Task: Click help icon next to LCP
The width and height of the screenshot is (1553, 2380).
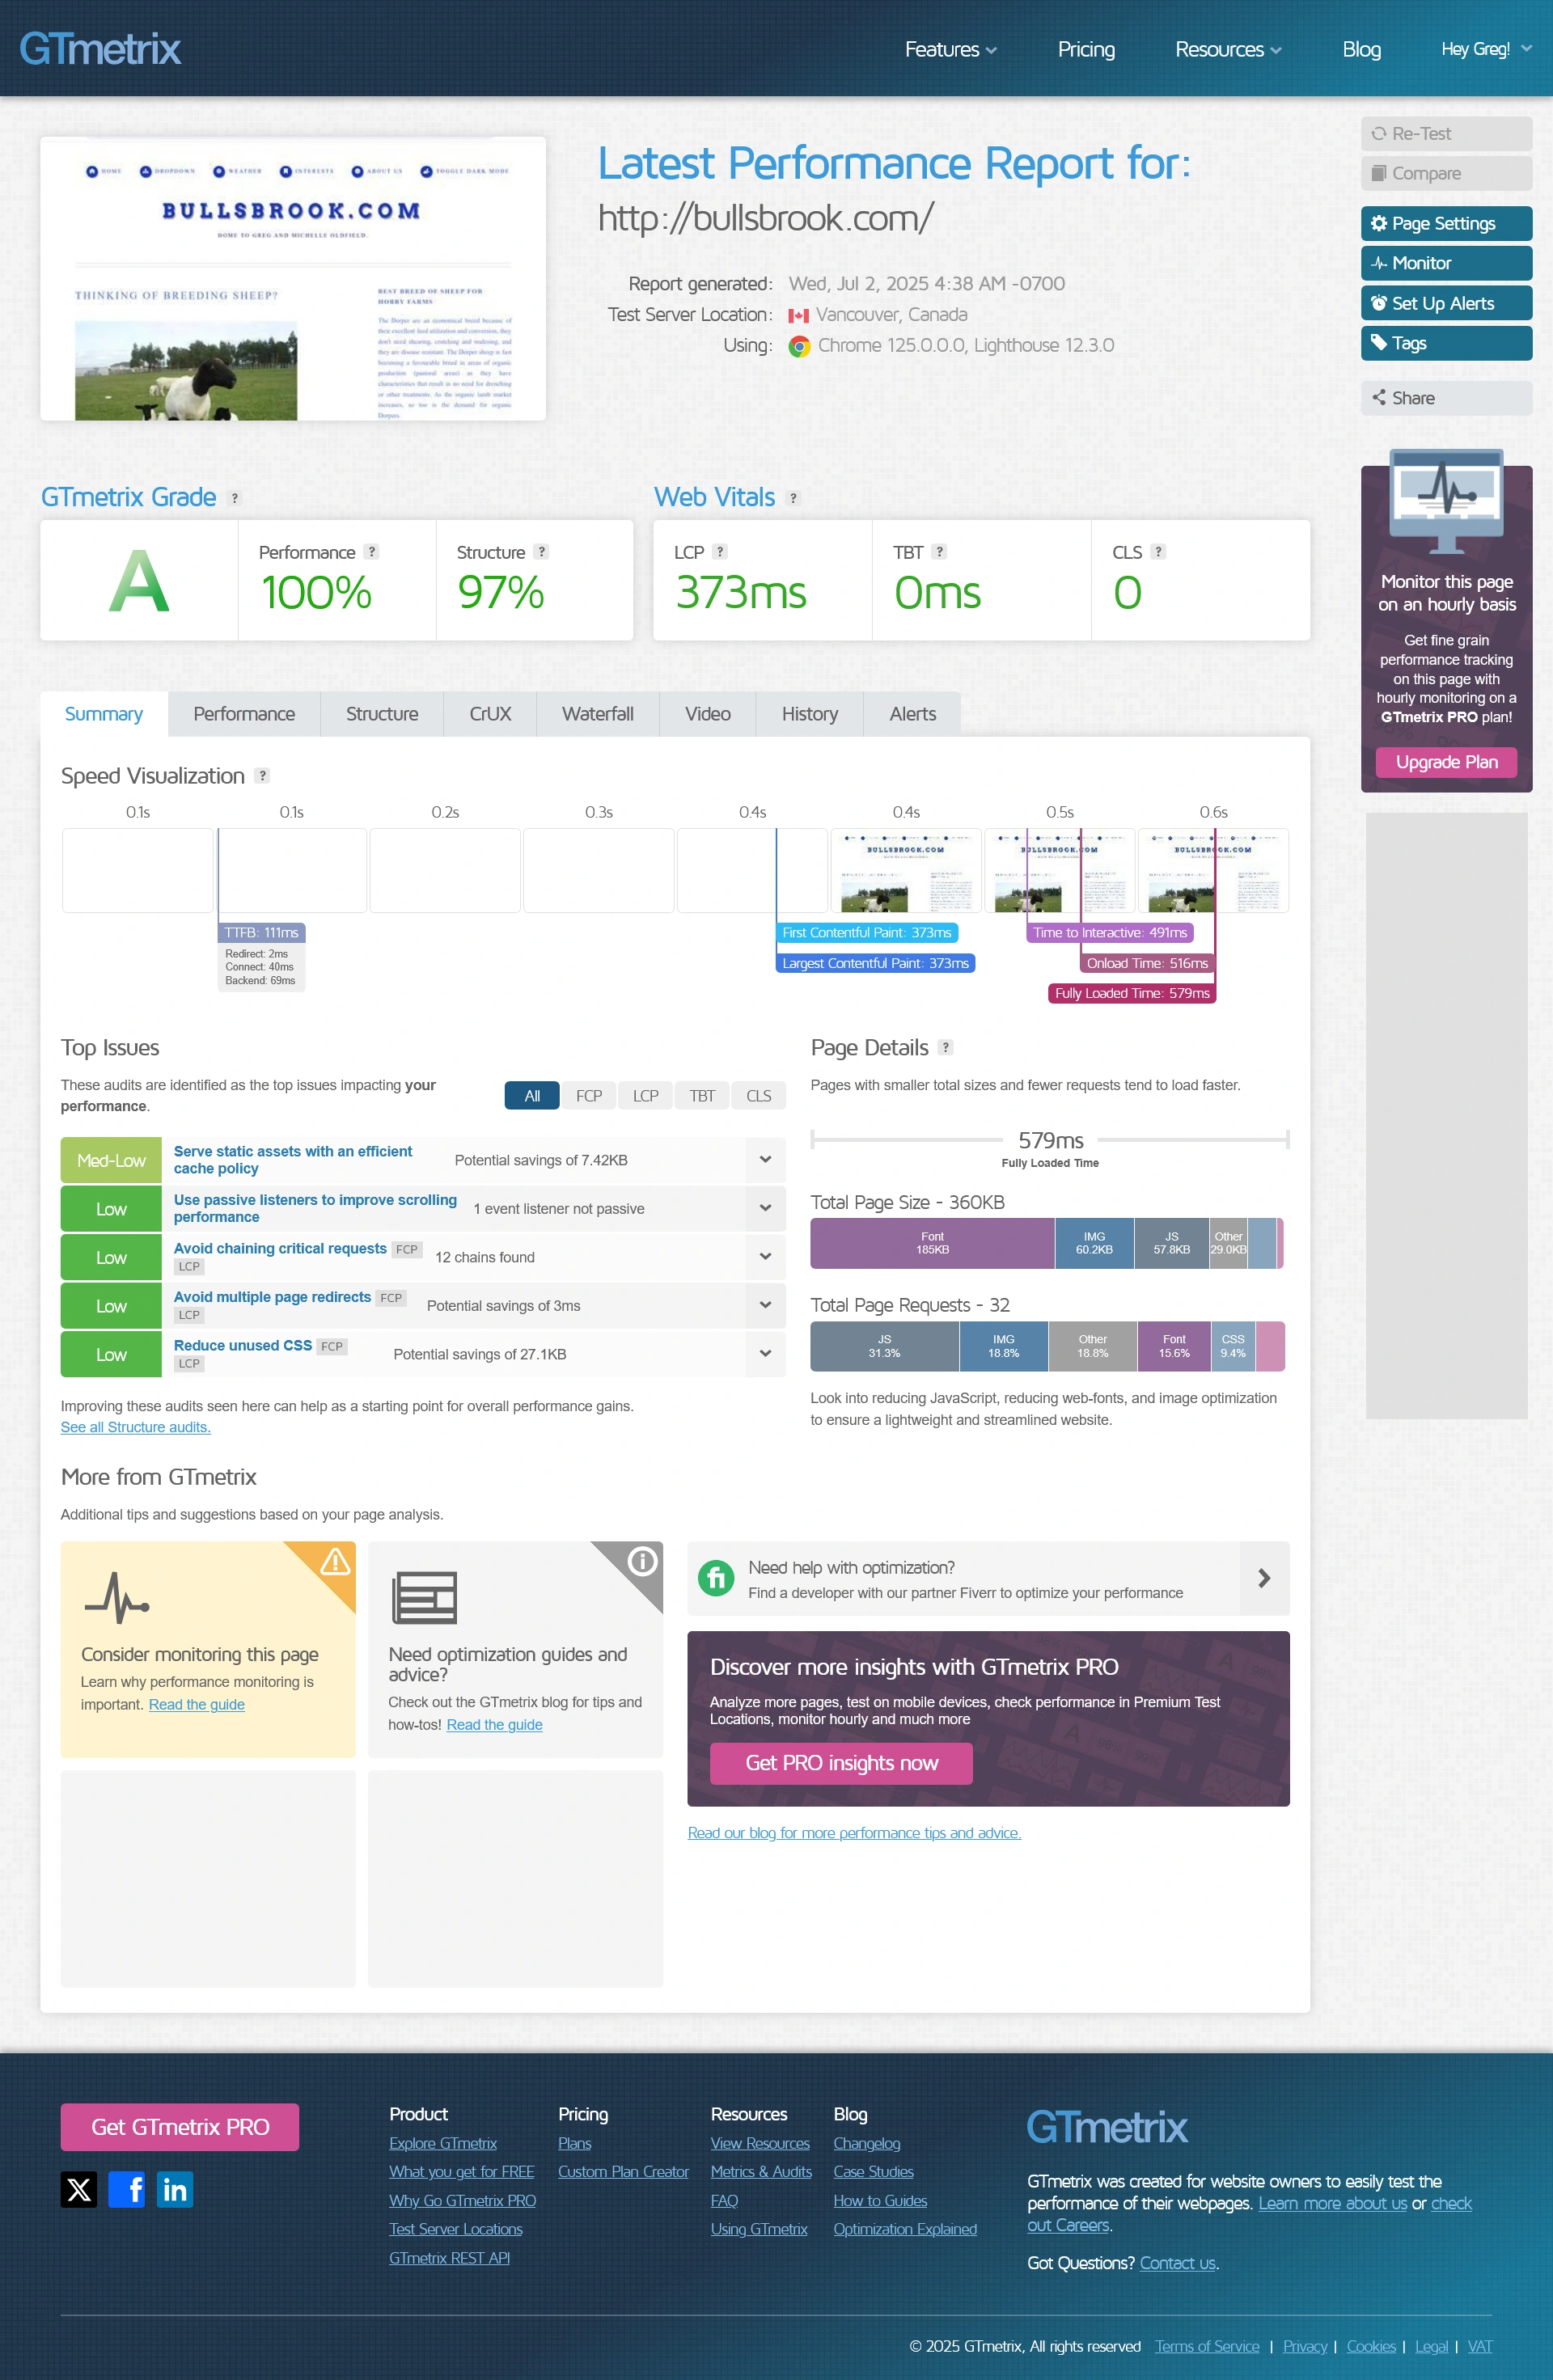Action: click(x=720, y=551)
